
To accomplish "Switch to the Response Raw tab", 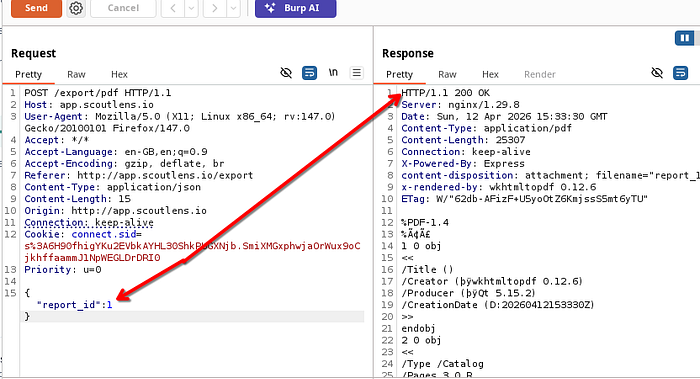I will (447, 75).
